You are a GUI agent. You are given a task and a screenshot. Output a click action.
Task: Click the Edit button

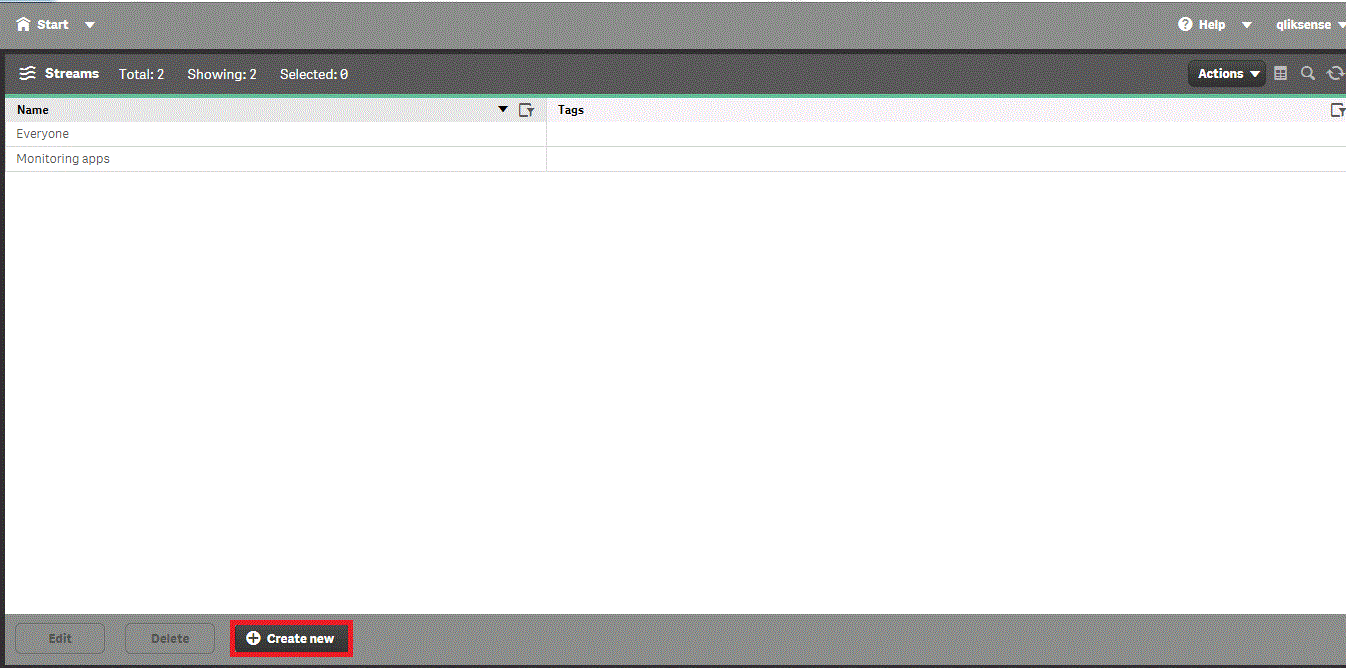pyautogui.click(x=60, y=638)
